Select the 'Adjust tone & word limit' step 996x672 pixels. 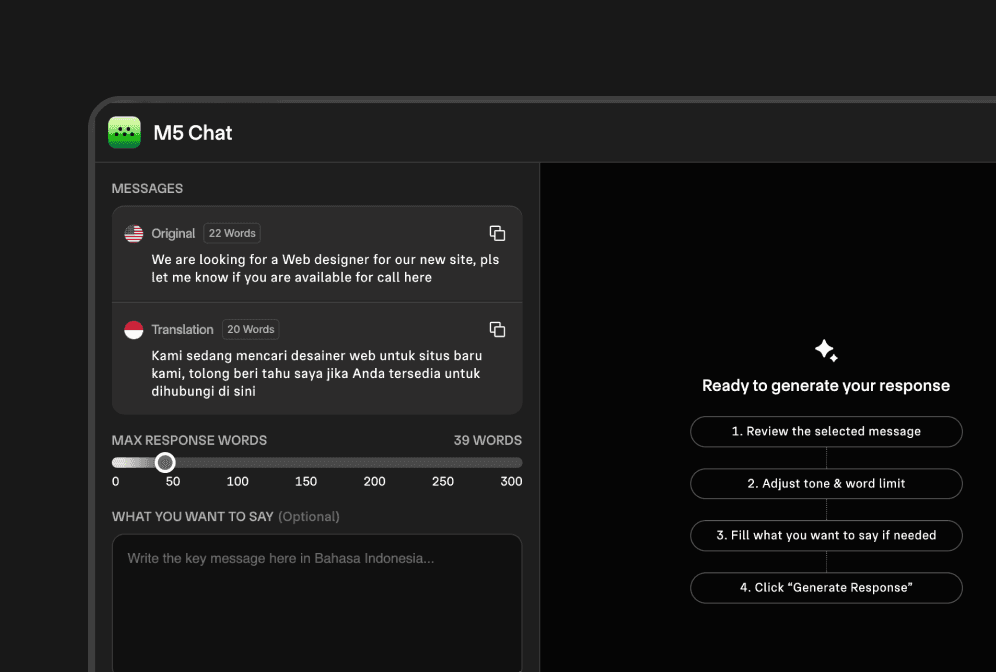(826, 484)
